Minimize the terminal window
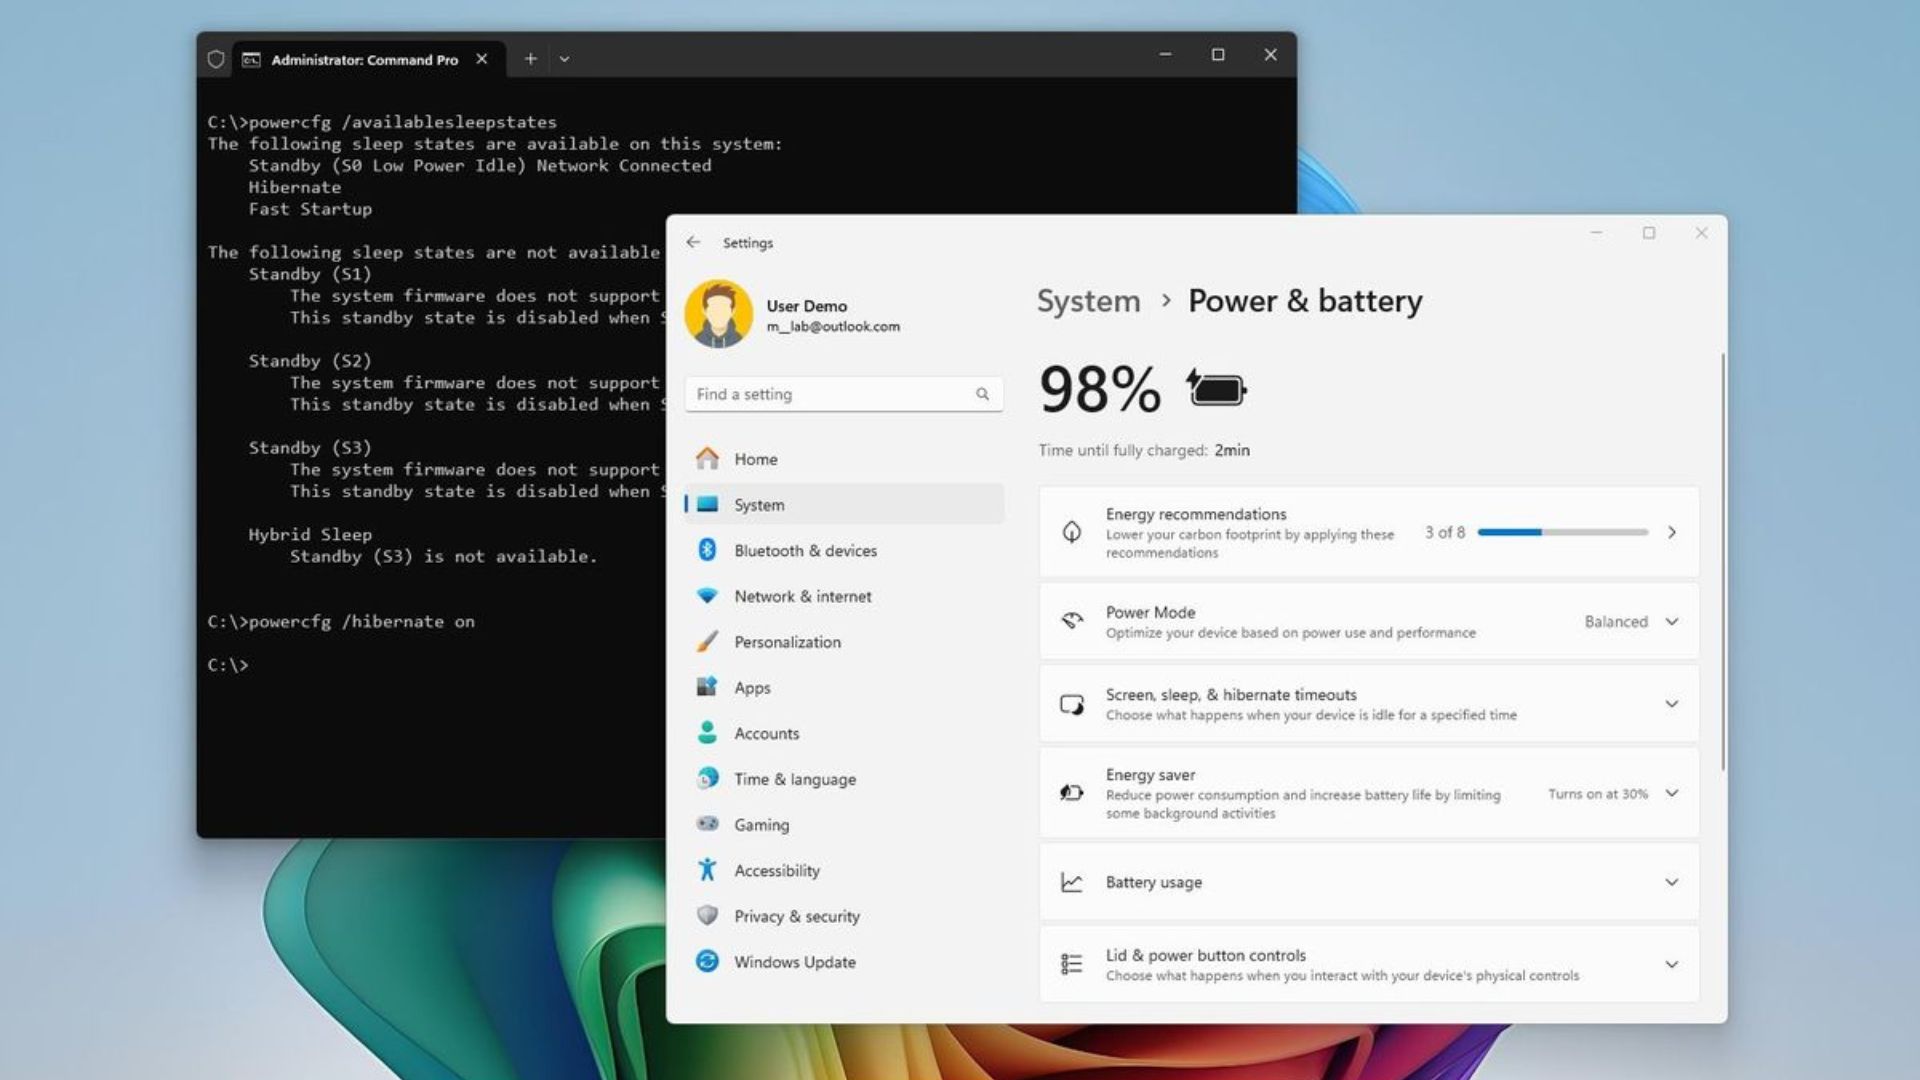 pos(1165,54)
